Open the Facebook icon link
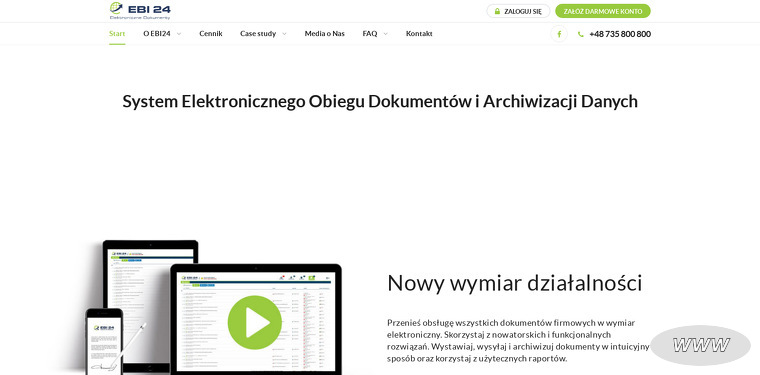This screenshot has width=760, height=375. click(x=559, y=34)
